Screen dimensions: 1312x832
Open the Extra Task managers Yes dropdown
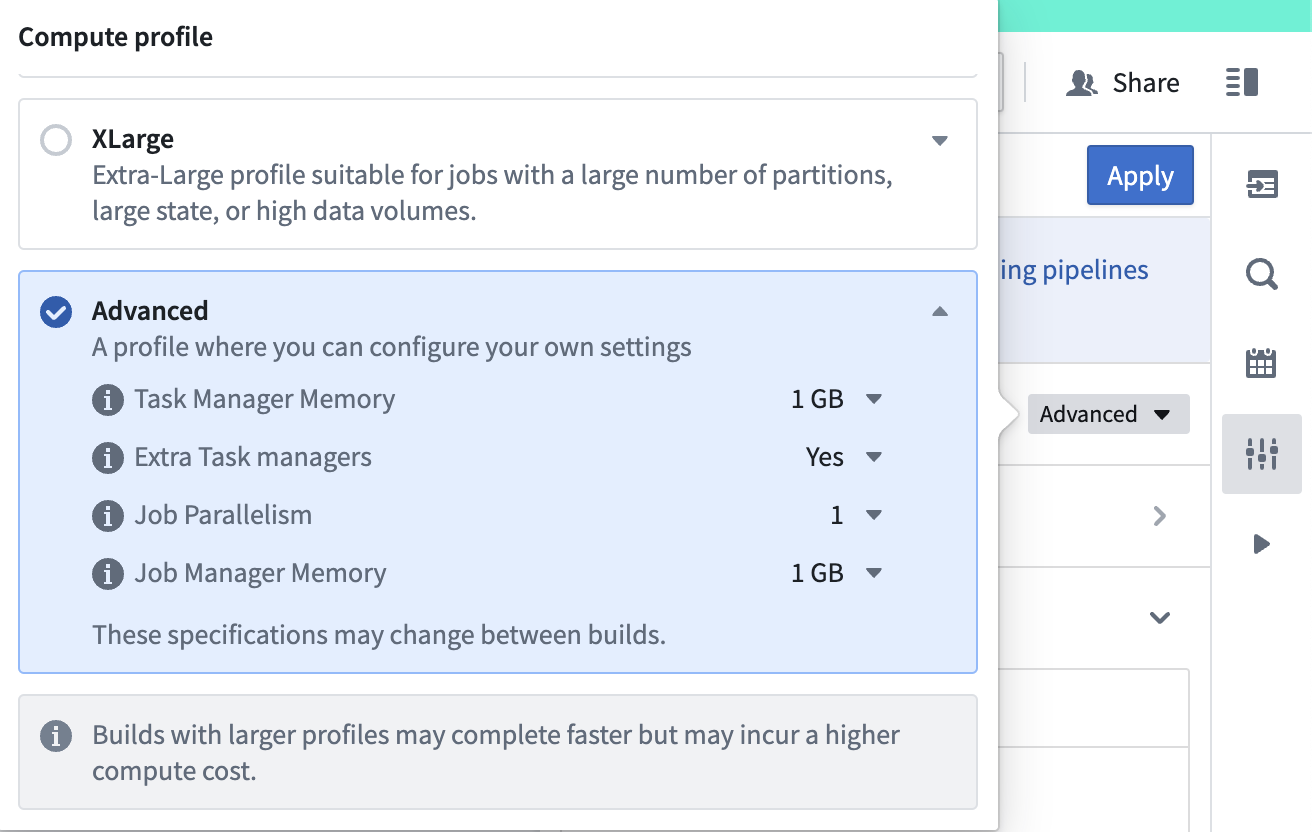(x=844, y=457)
